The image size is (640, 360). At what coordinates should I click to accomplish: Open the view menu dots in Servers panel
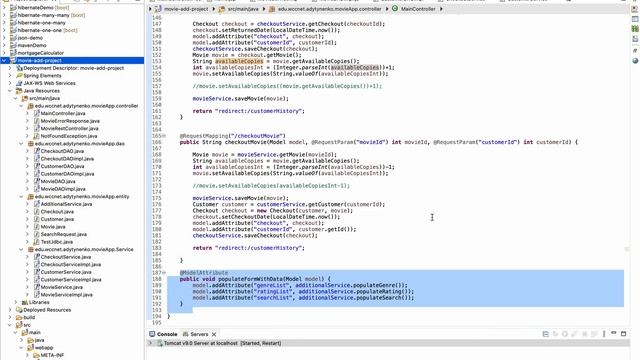(604, 334)
